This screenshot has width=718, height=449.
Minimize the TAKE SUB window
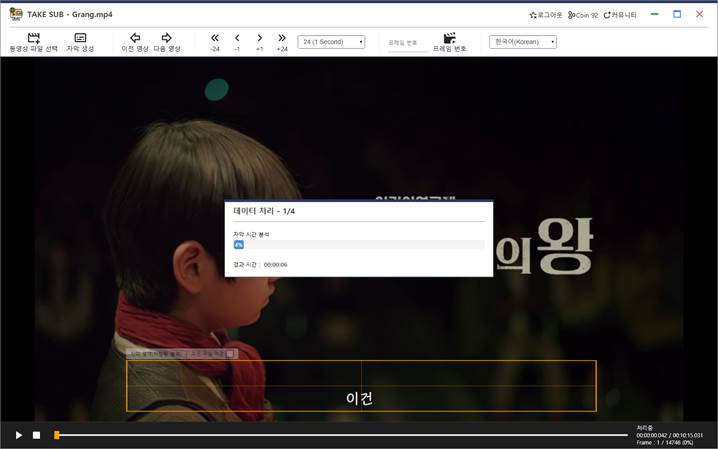[655, 14]
